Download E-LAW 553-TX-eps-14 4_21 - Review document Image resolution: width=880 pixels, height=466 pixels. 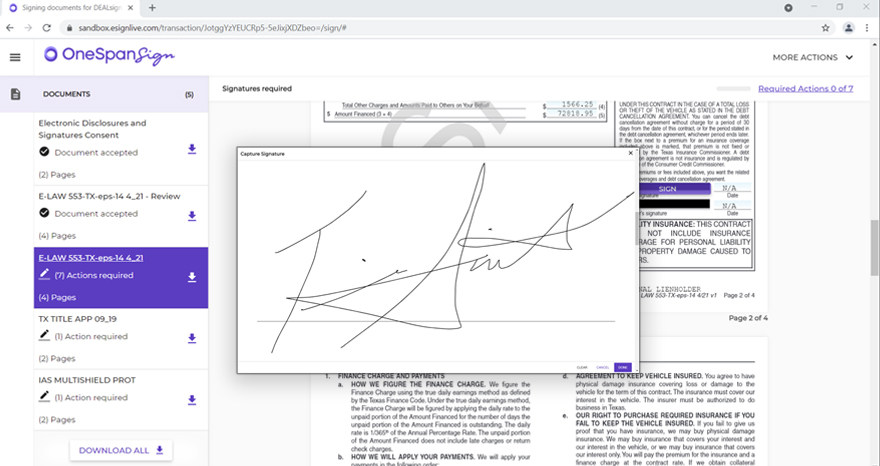192,216
